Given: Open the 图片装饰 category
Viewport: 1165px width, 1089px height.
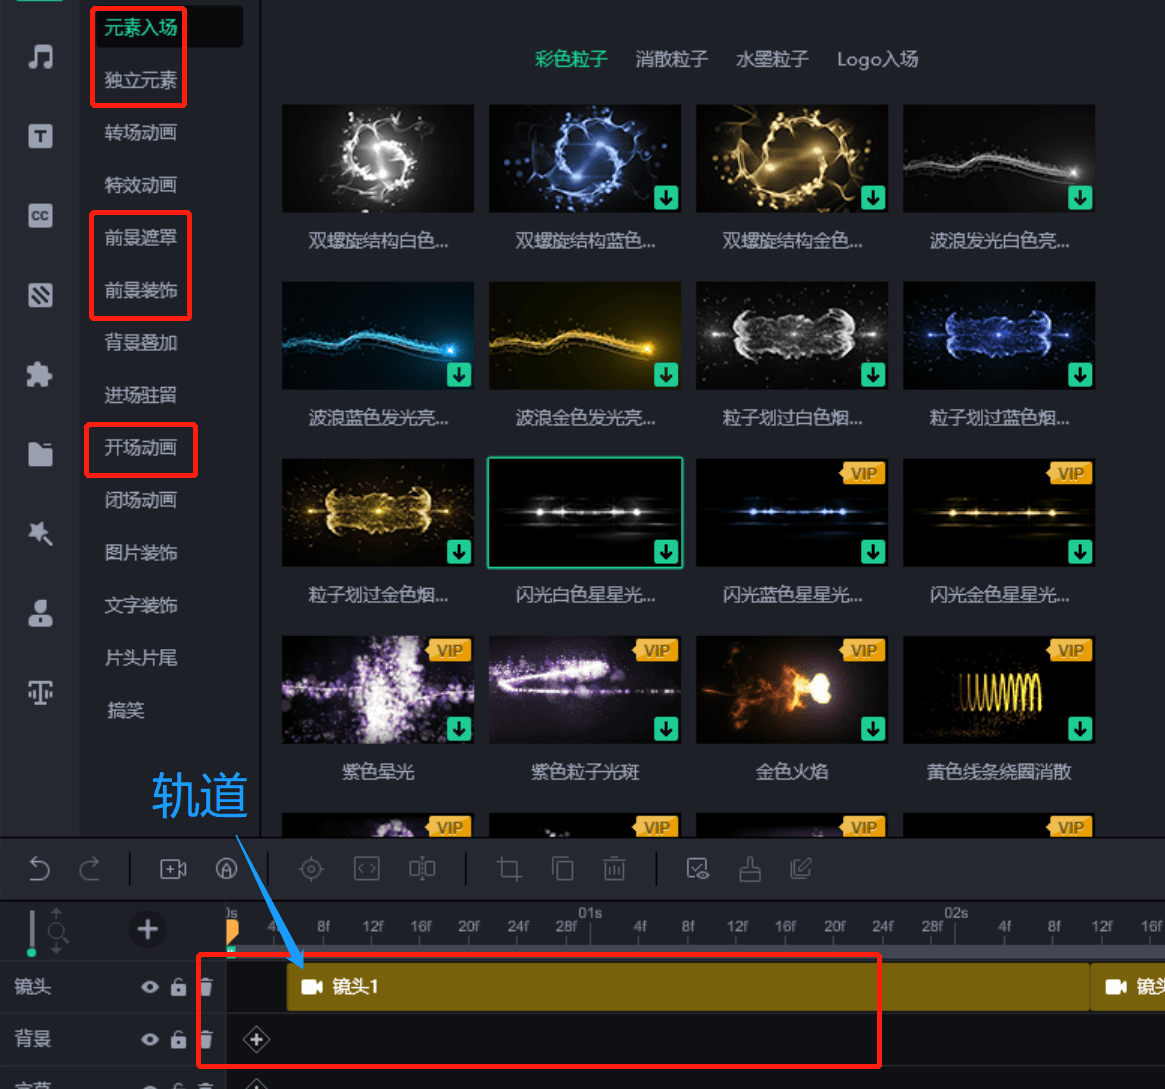Looking at the screenshot, I should tap(140, 552).
